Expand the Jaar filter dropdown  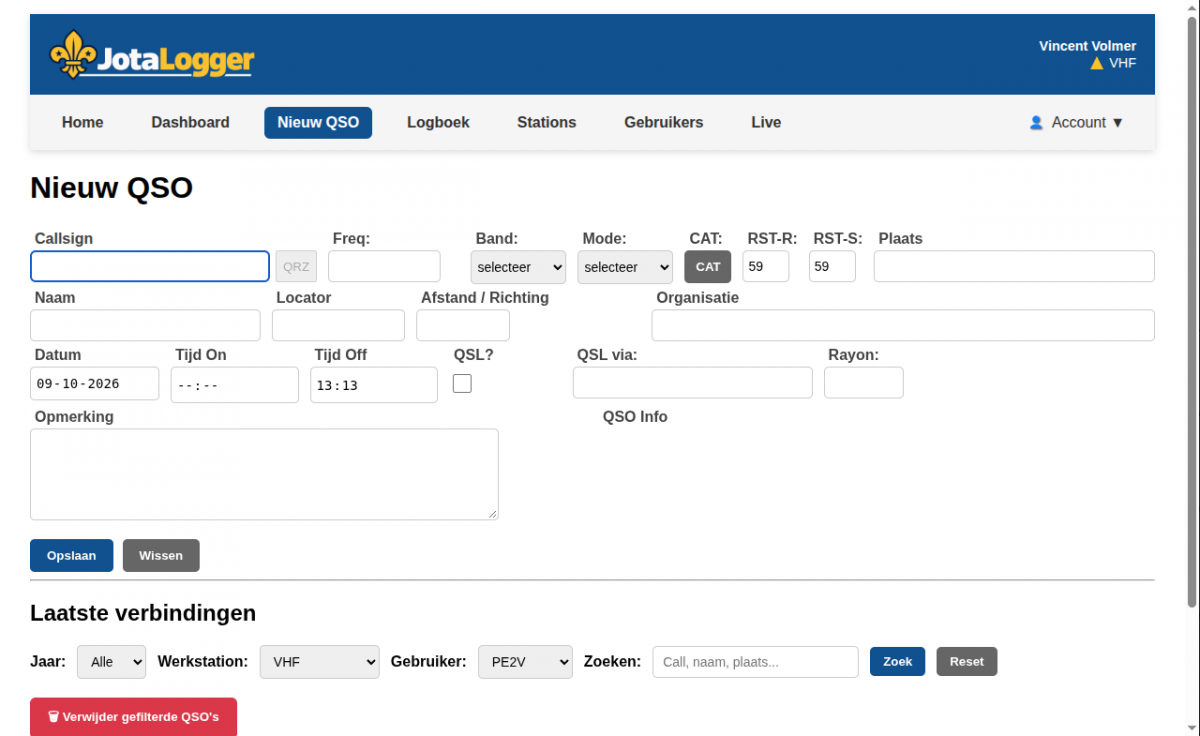pos(111,662)
